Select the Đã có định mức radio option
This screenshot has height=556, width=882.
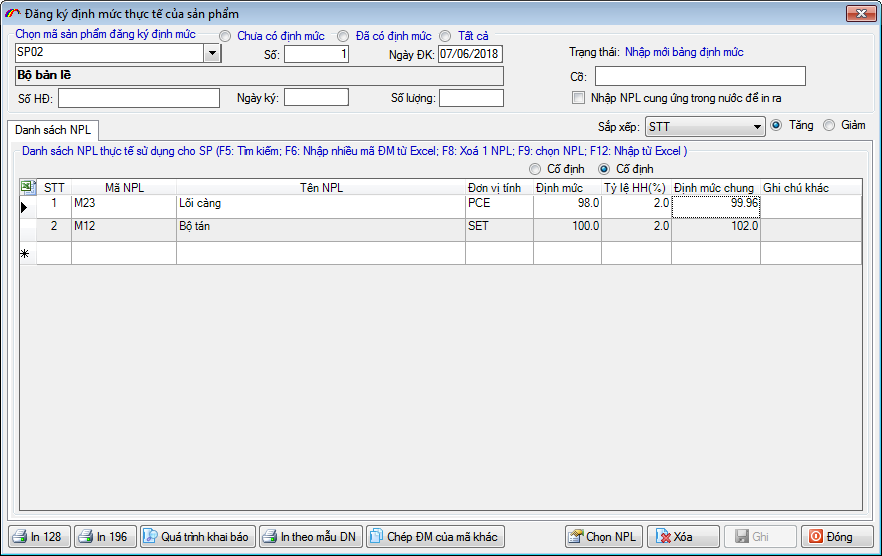[344, 36]
